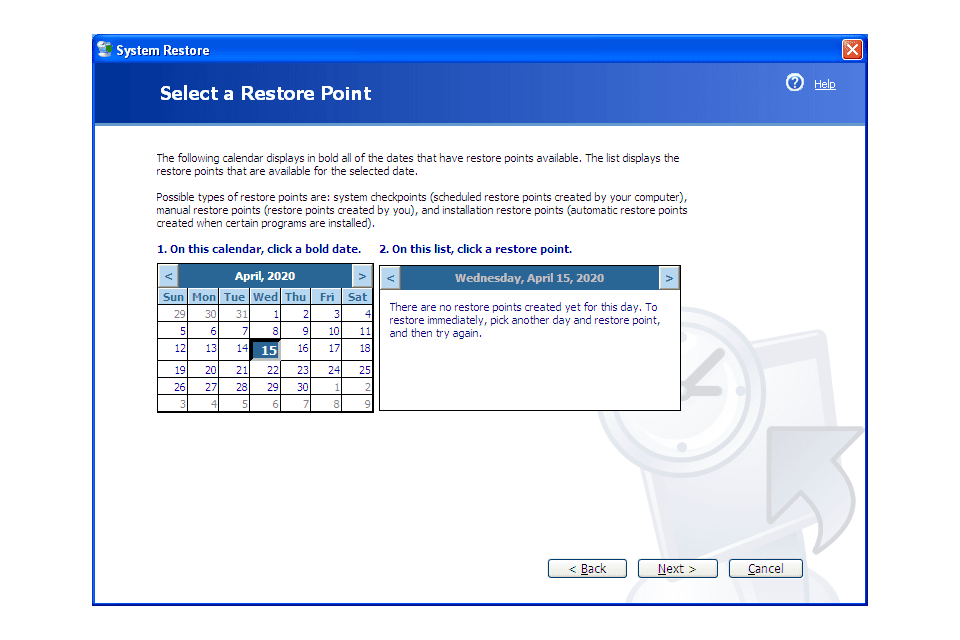Select April 15 on the calendar

pyautogui.click(x=266, y=350)
